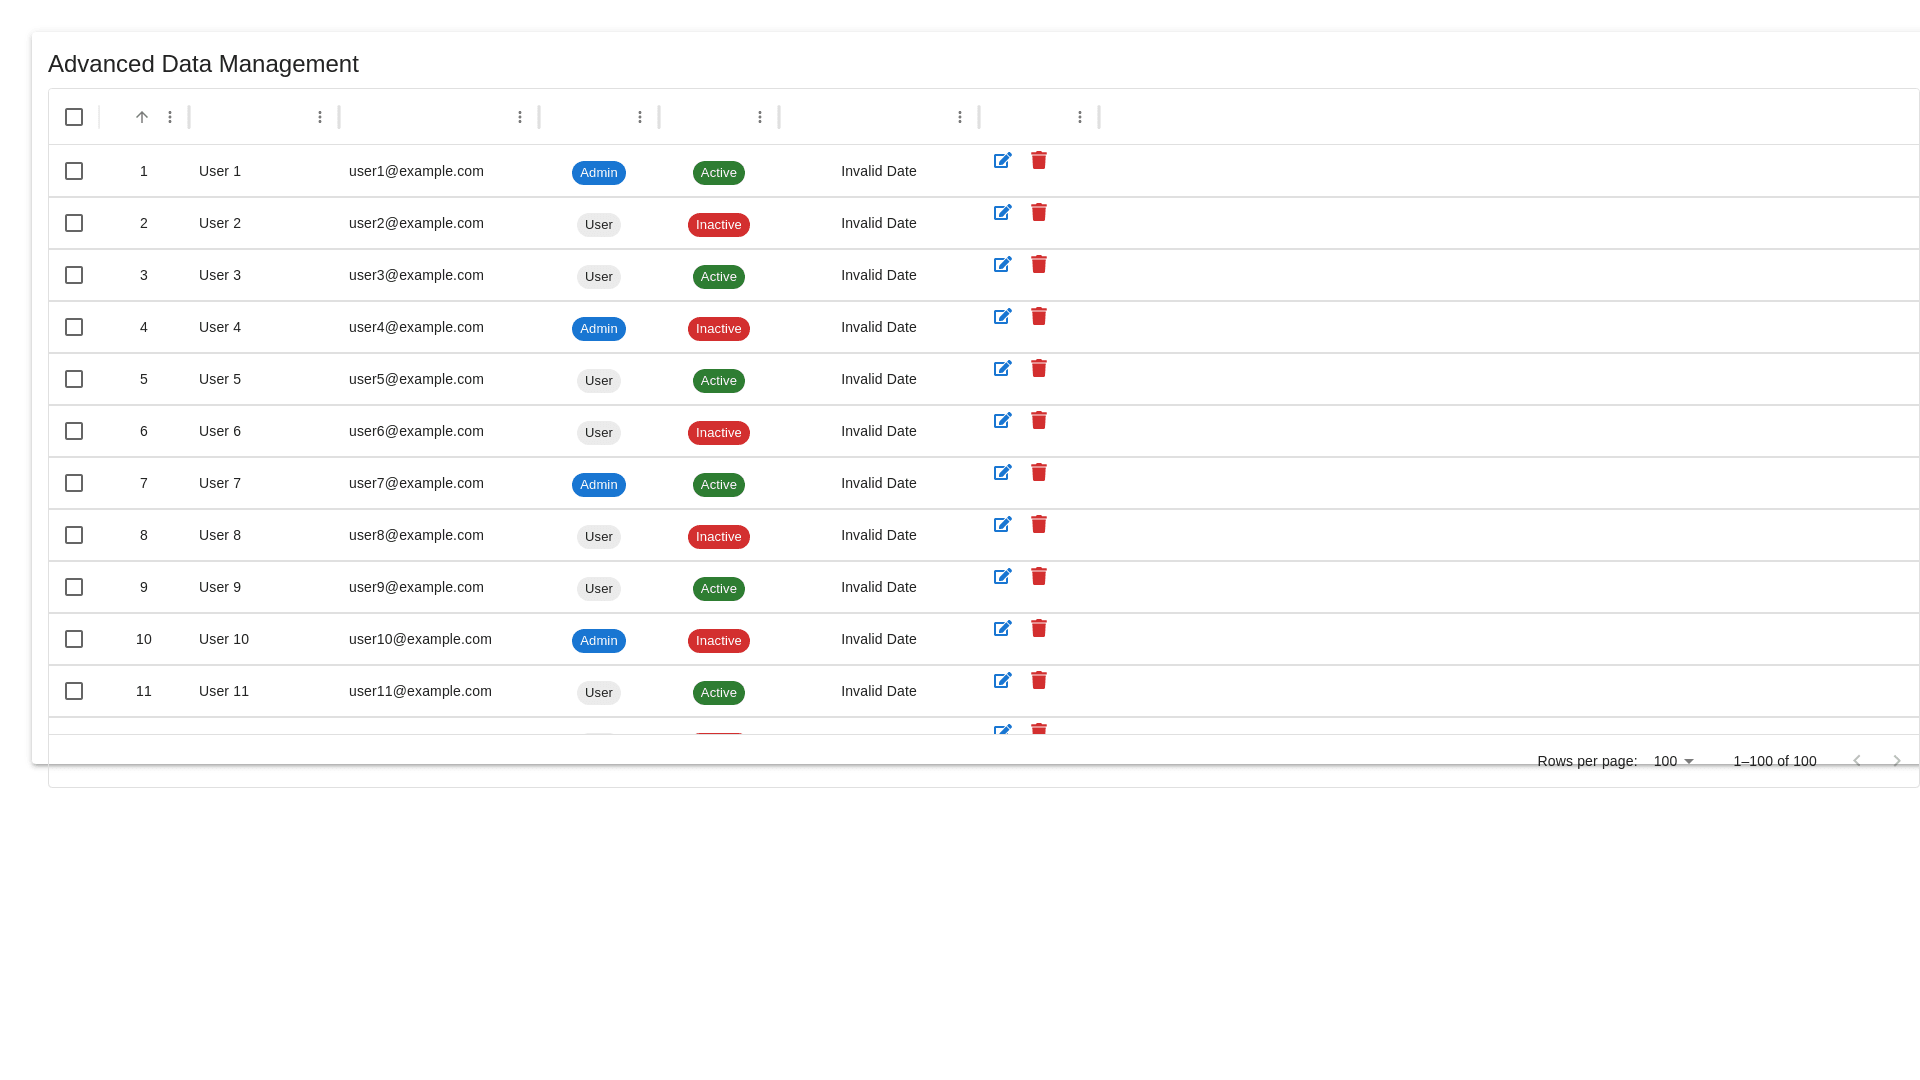Open edit pencil for User 4
1920x1080 pixels.
click(x=1002, y=317)
